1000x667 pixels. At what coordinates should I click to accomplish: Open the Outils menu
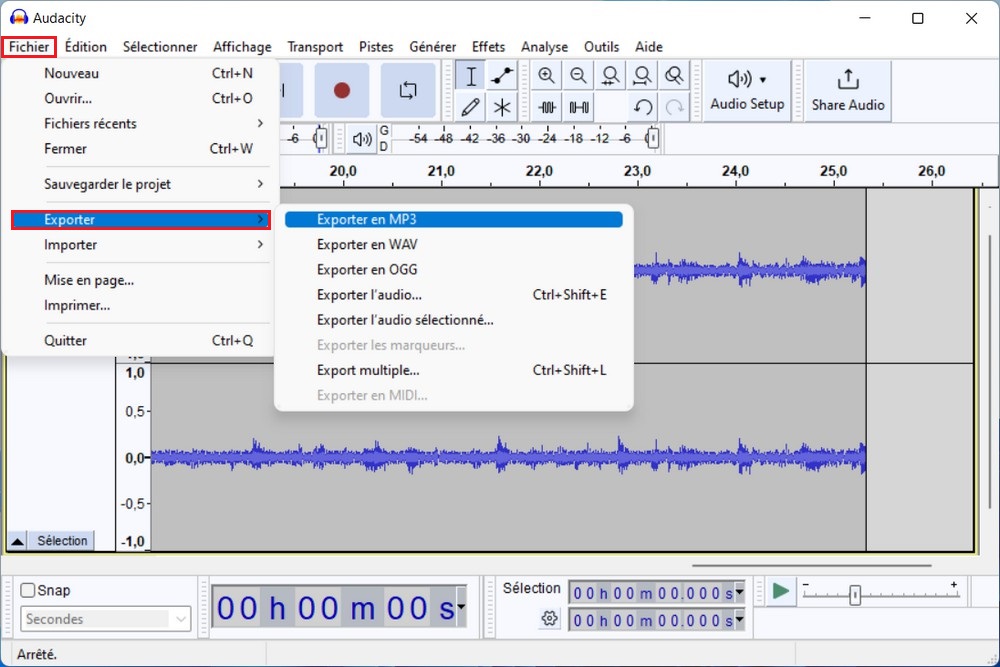pos(601,47)
